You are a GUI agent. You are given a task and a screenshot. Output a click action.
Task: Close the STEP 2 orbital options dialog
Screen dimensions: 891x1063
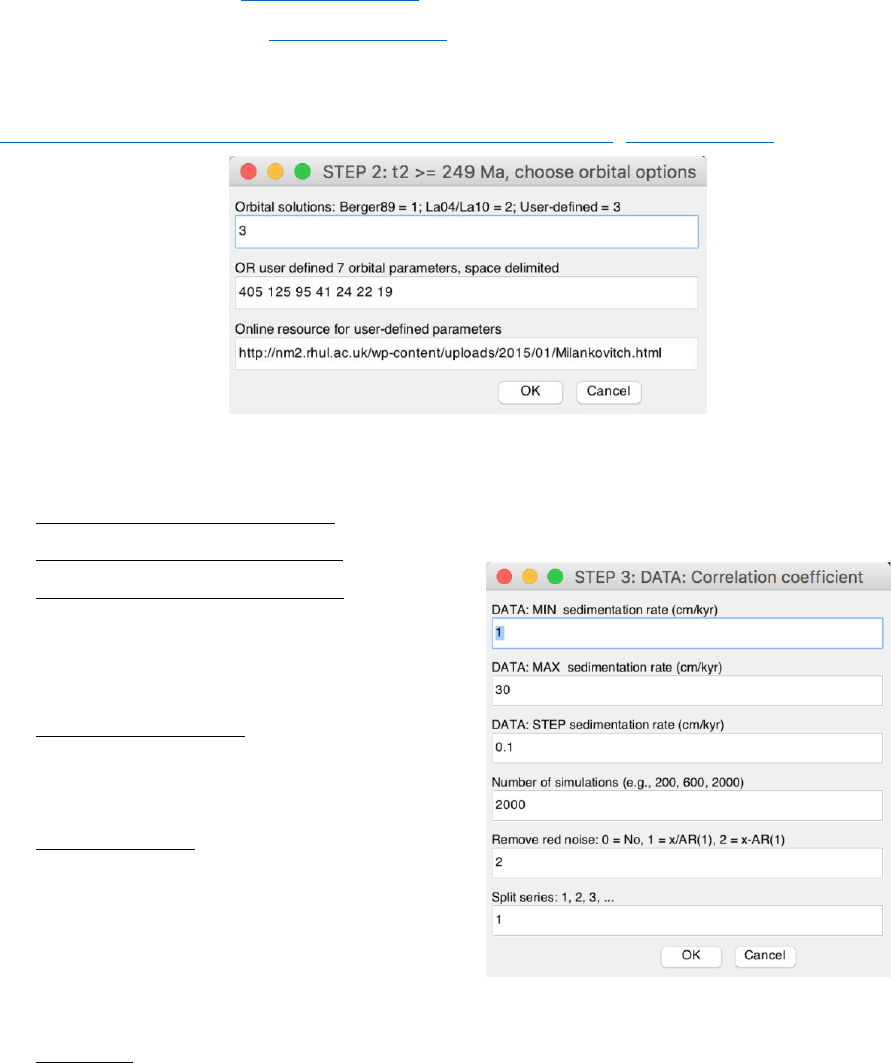pyautogui.click(x=247, y=172)
